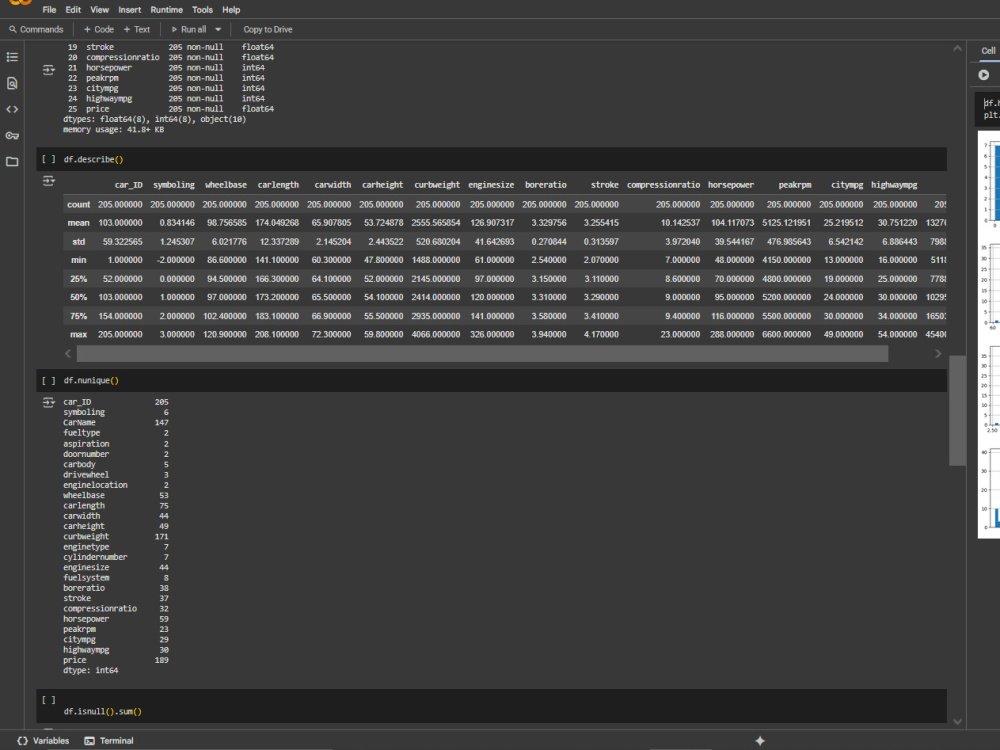Click the '75%' row label
Screen dimensions: 1000x750
coord(78,316)
